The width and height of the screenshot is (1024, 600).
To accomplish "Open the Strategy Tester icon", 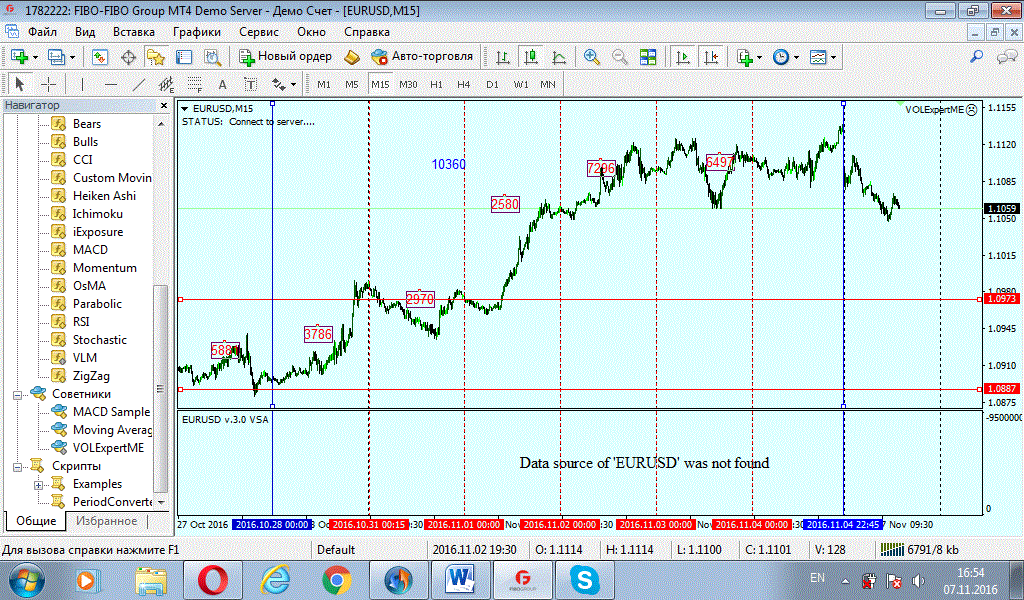I will 213,57.
